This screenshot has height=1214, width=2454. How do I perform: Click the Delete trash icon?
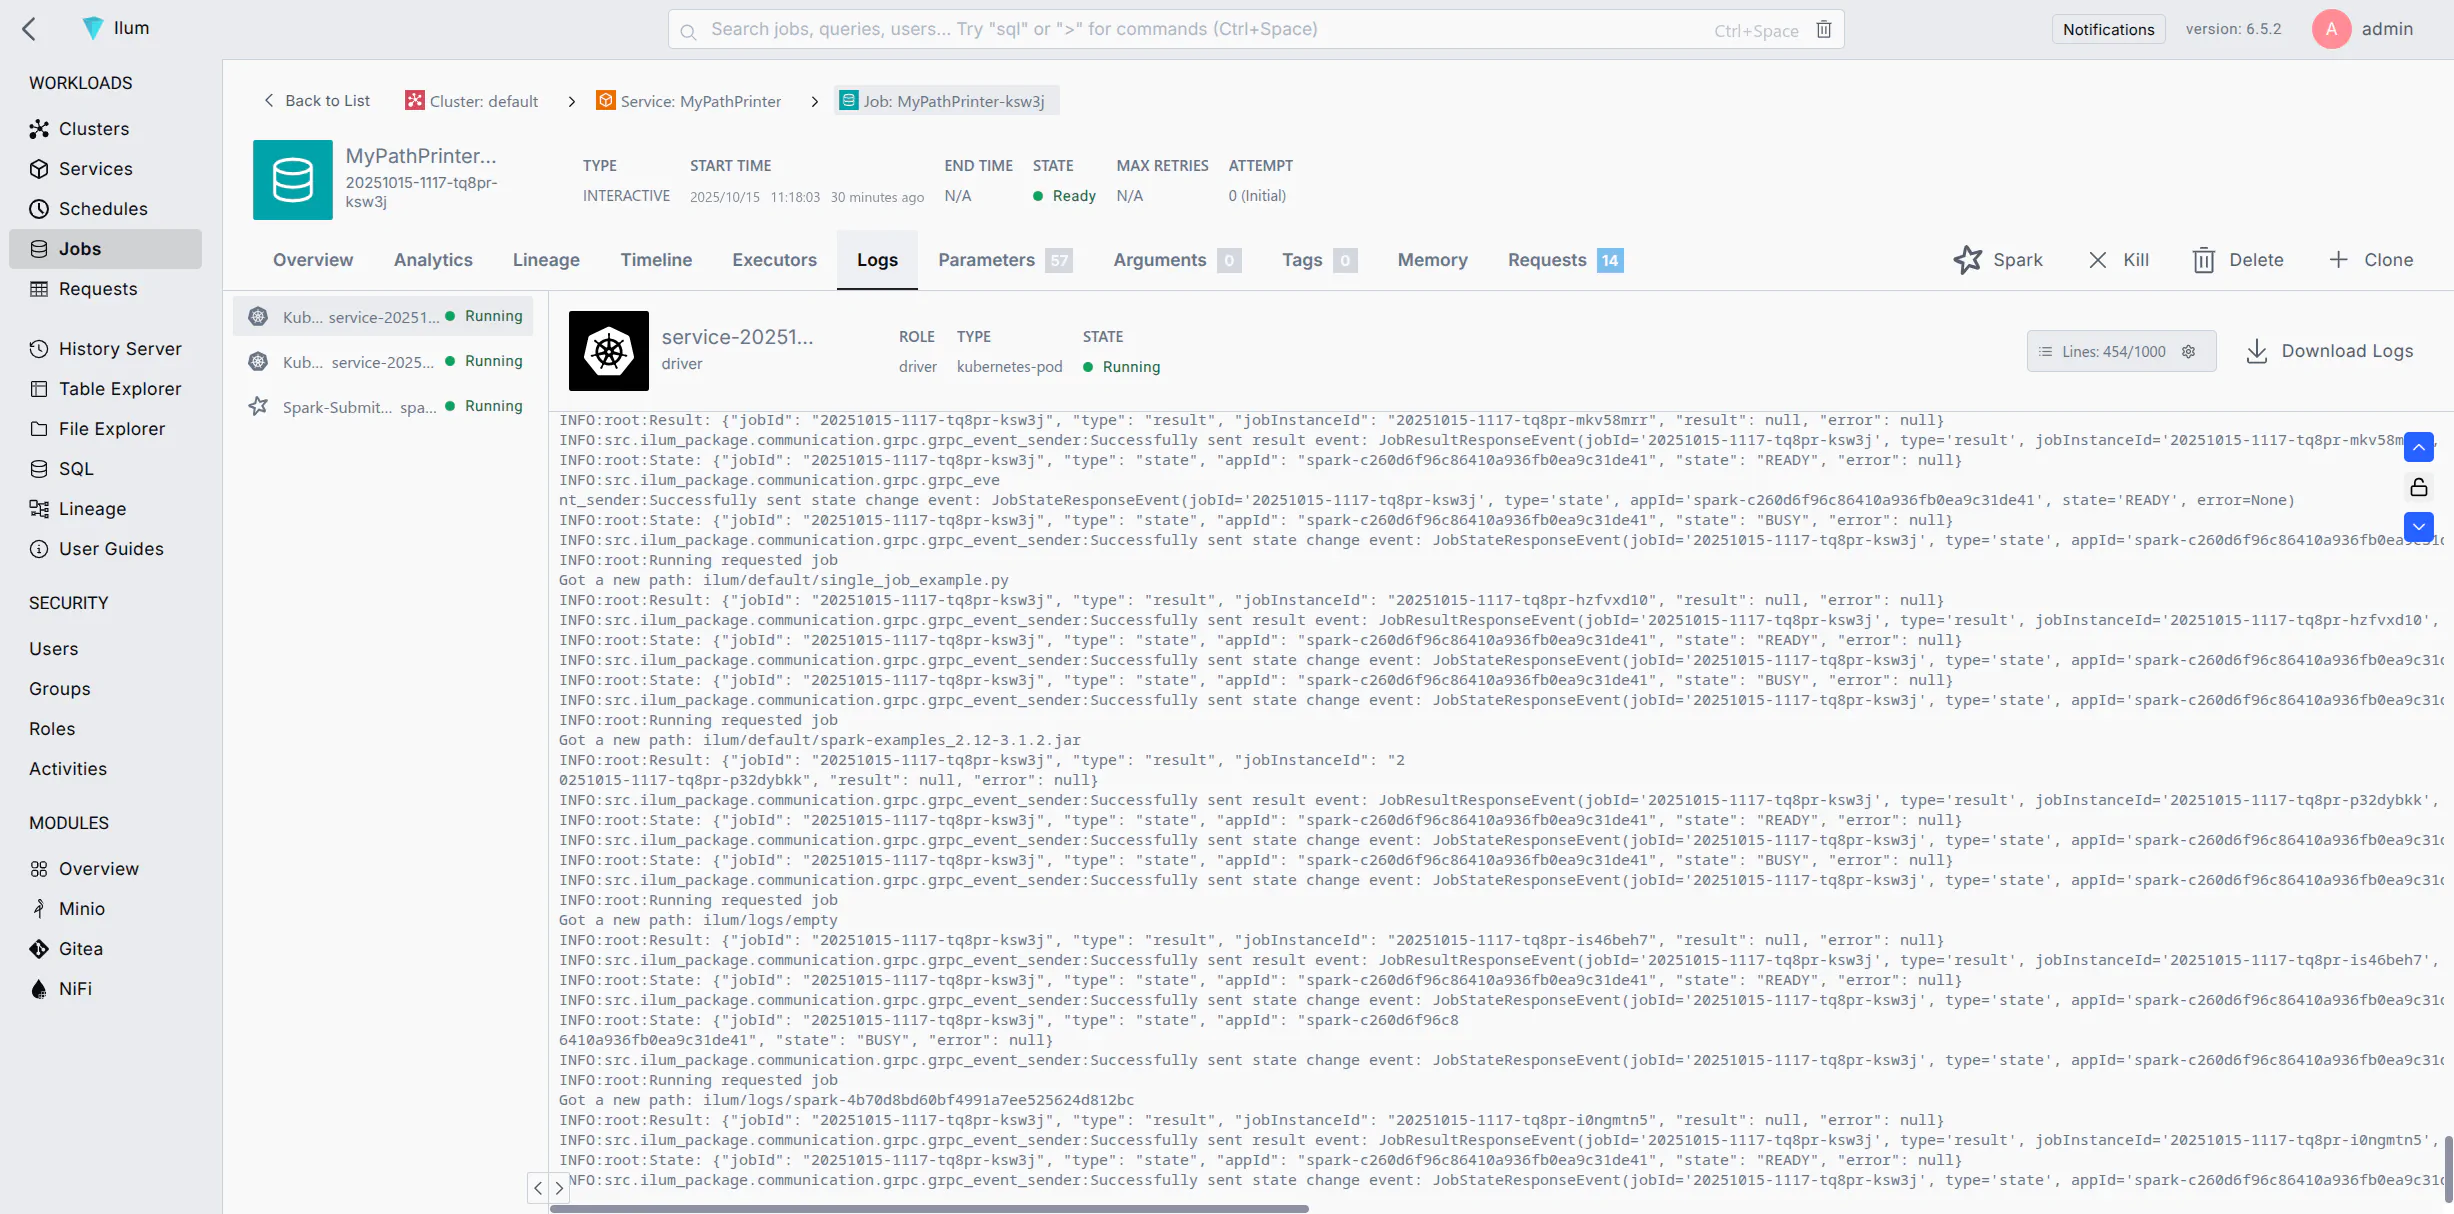2203,260
